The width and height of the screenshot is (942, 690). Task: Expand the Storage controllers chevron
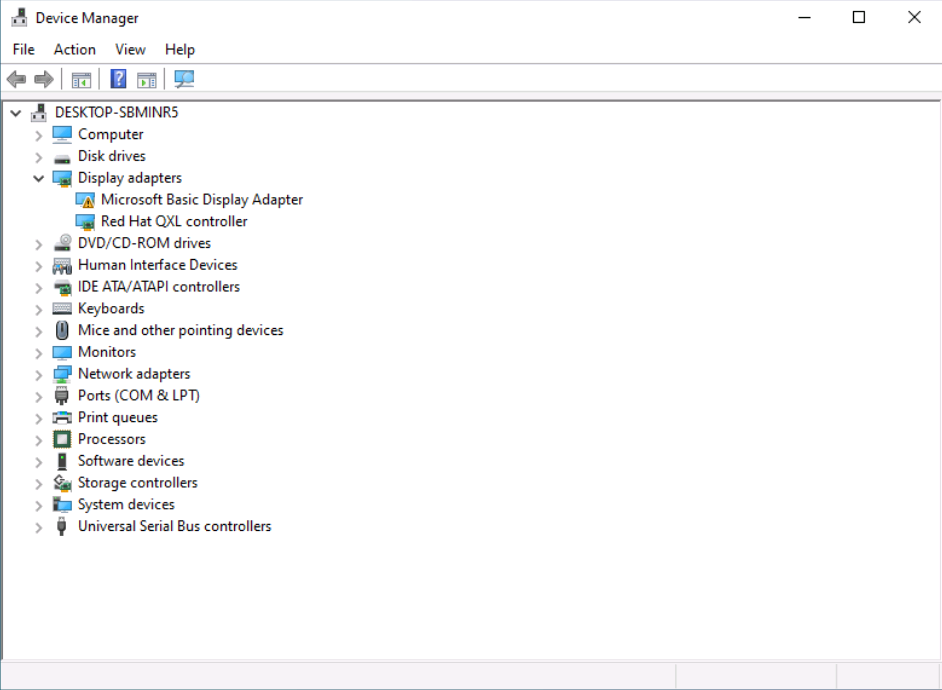pos(38,484)
